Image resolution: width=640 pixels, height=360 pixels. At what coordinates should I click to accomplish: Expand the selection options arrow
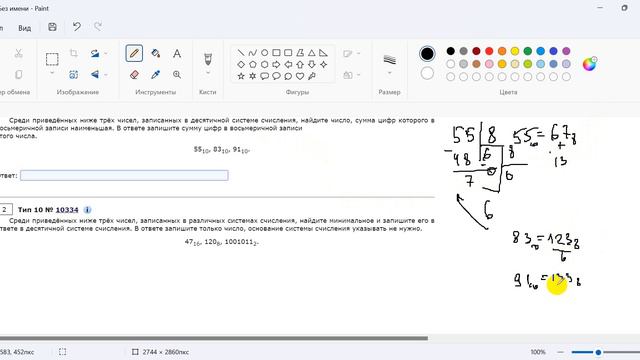tap(52, 73)
